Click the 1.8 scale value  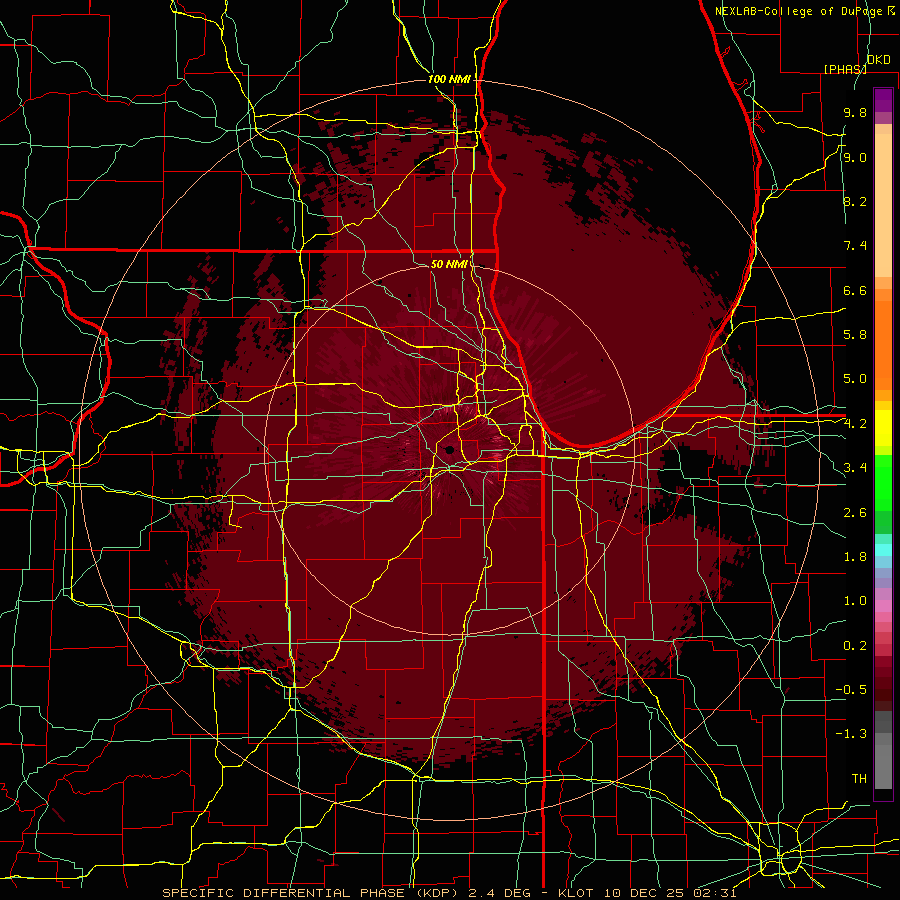[x=855, y=557]
